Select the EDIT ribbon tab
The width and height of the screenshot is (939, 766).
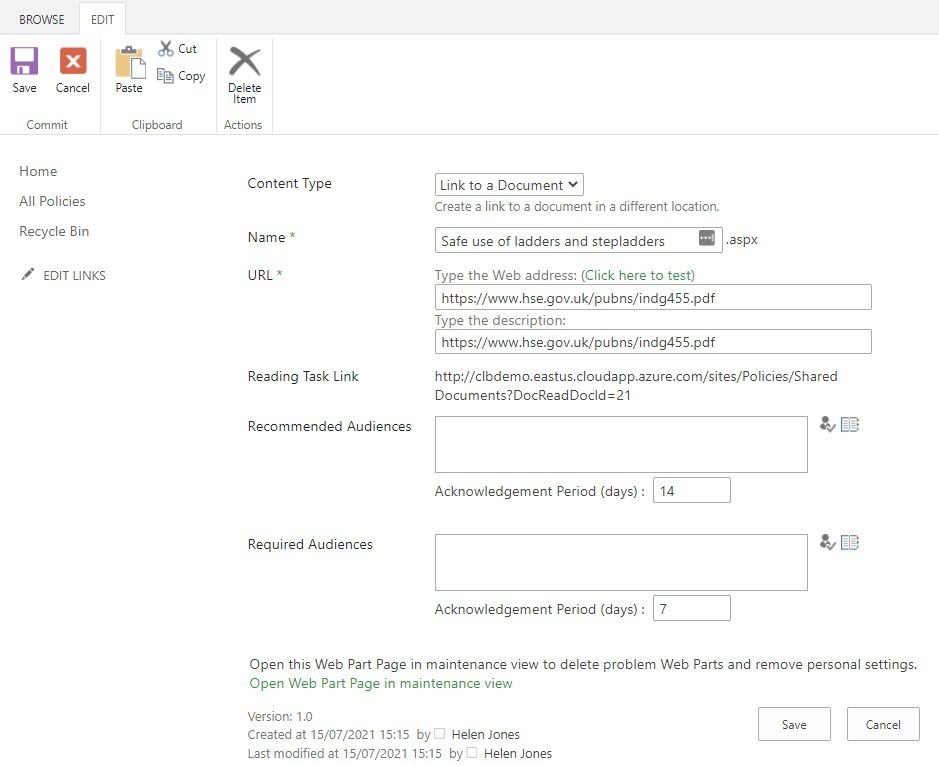102,18
